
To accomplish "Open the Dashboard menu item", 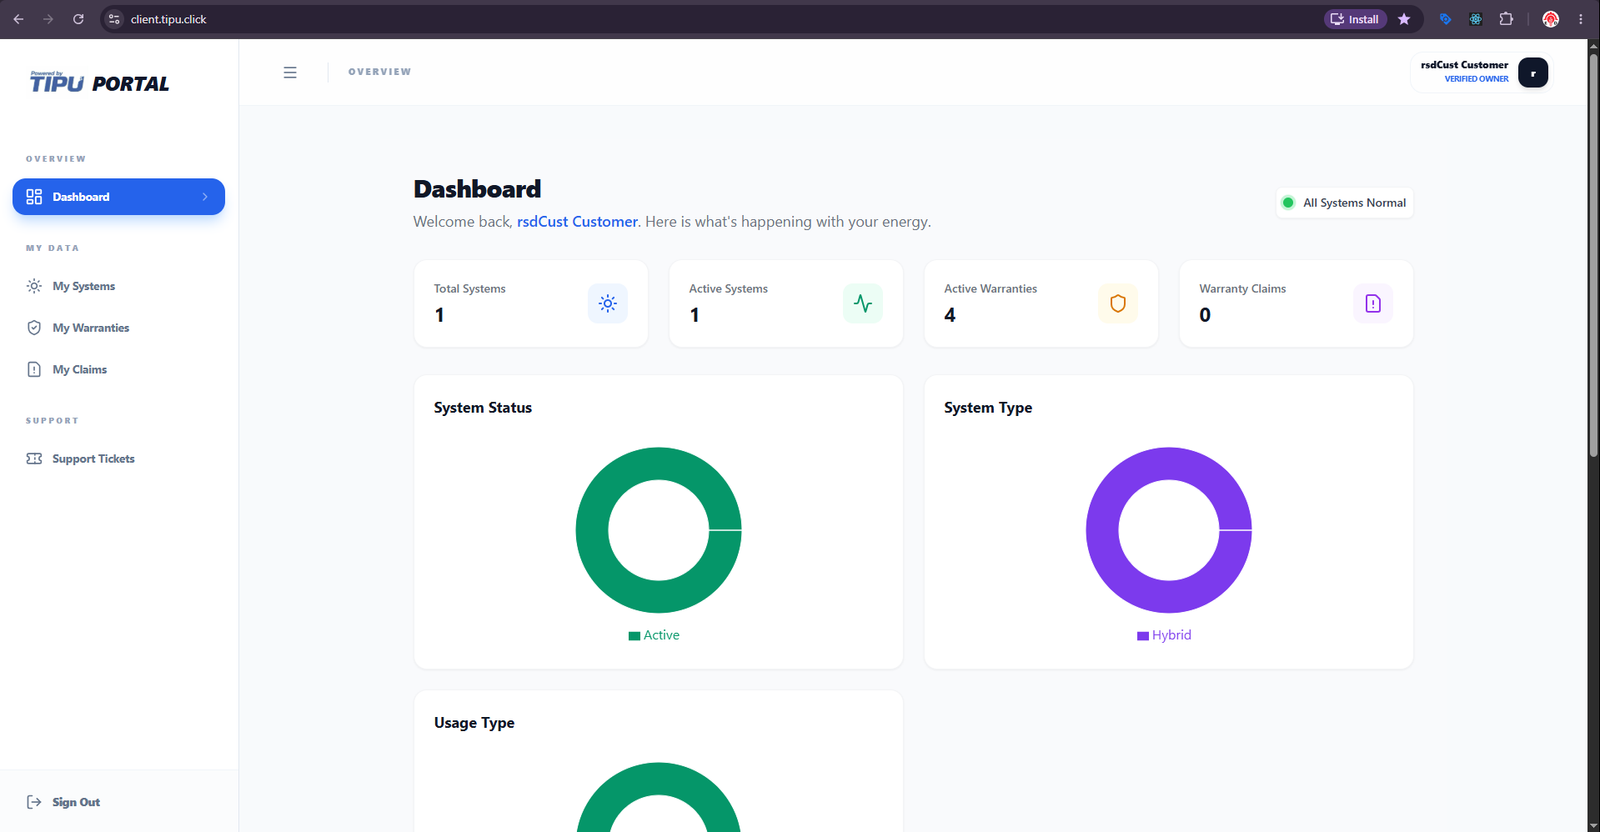I will (118, 197).
